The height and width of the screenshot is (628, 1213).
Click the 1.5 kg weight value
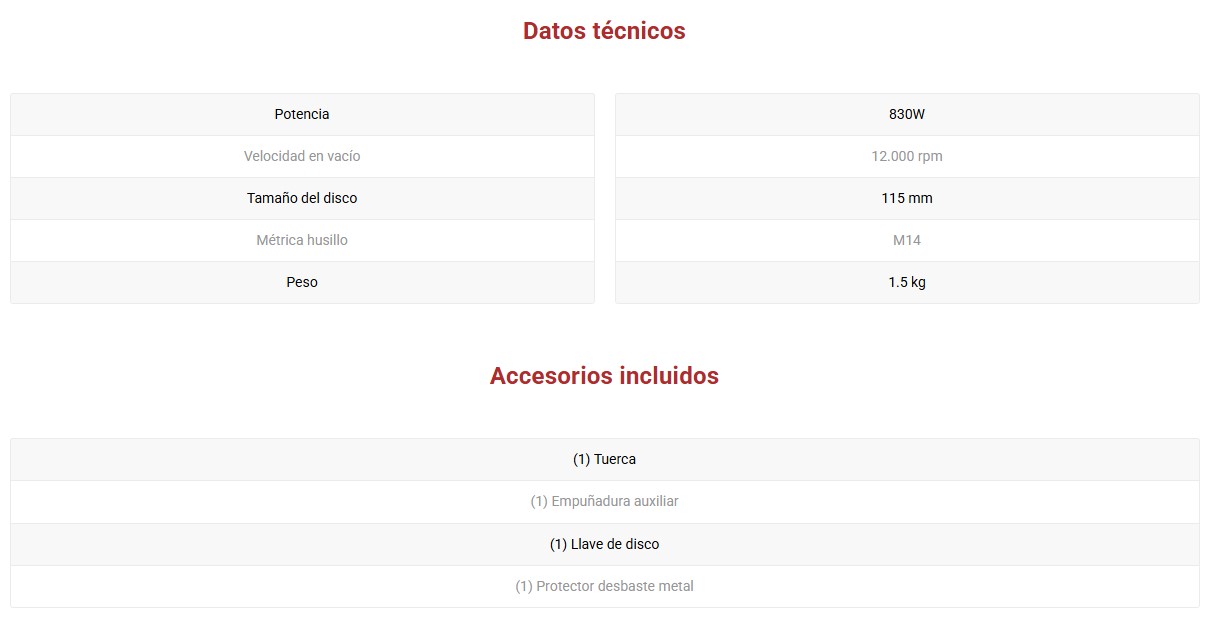907,282
